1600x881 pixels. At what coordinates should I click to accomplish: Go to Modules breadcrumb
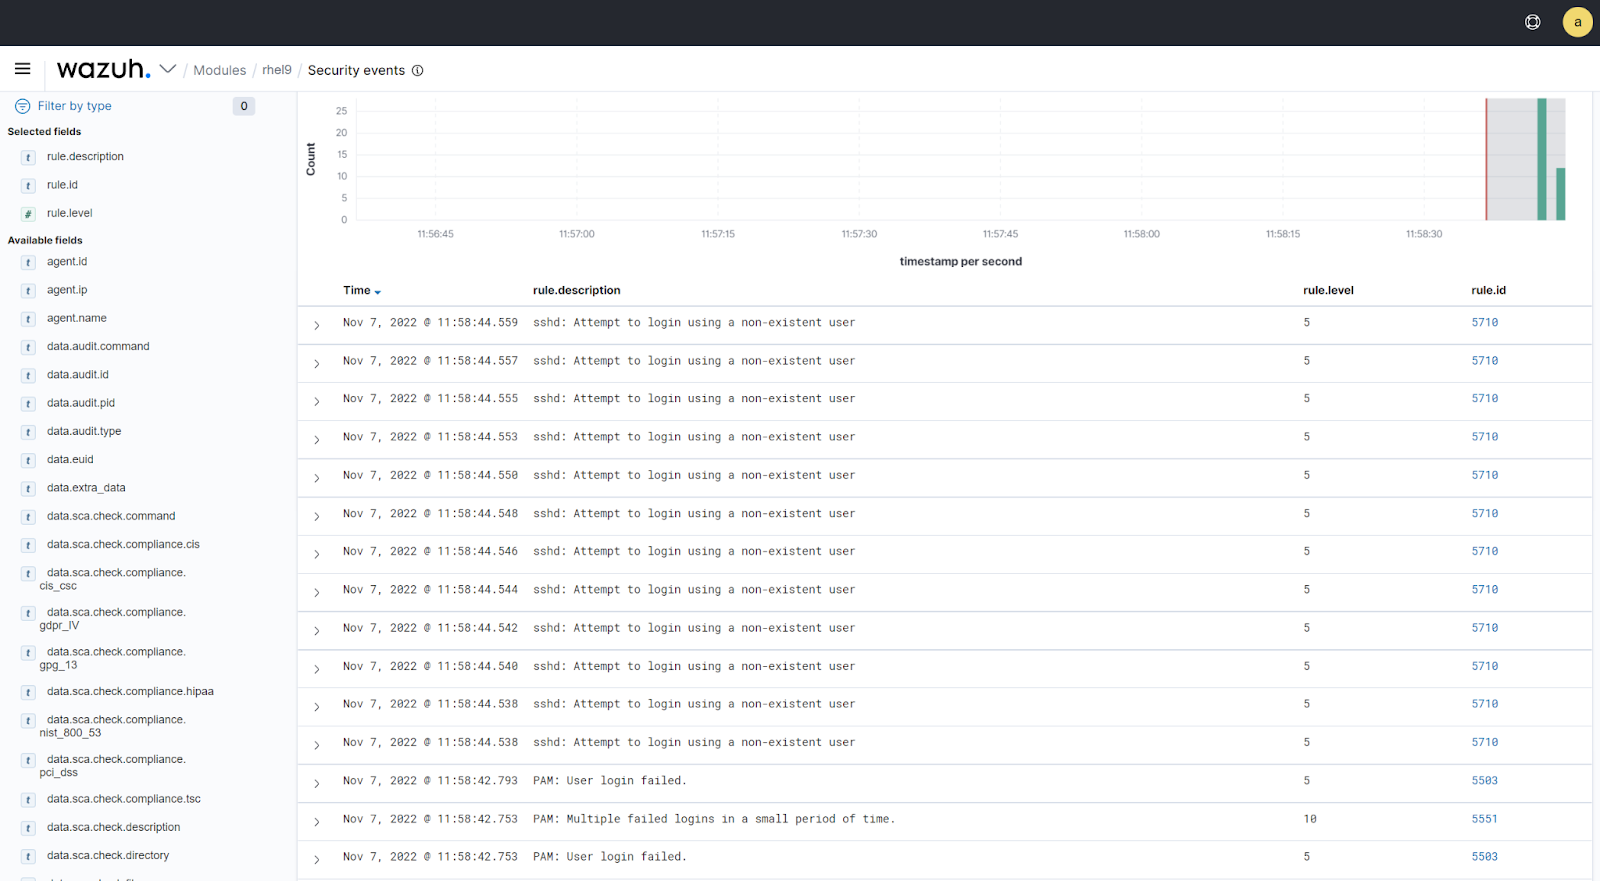click(x=219, y=70)
